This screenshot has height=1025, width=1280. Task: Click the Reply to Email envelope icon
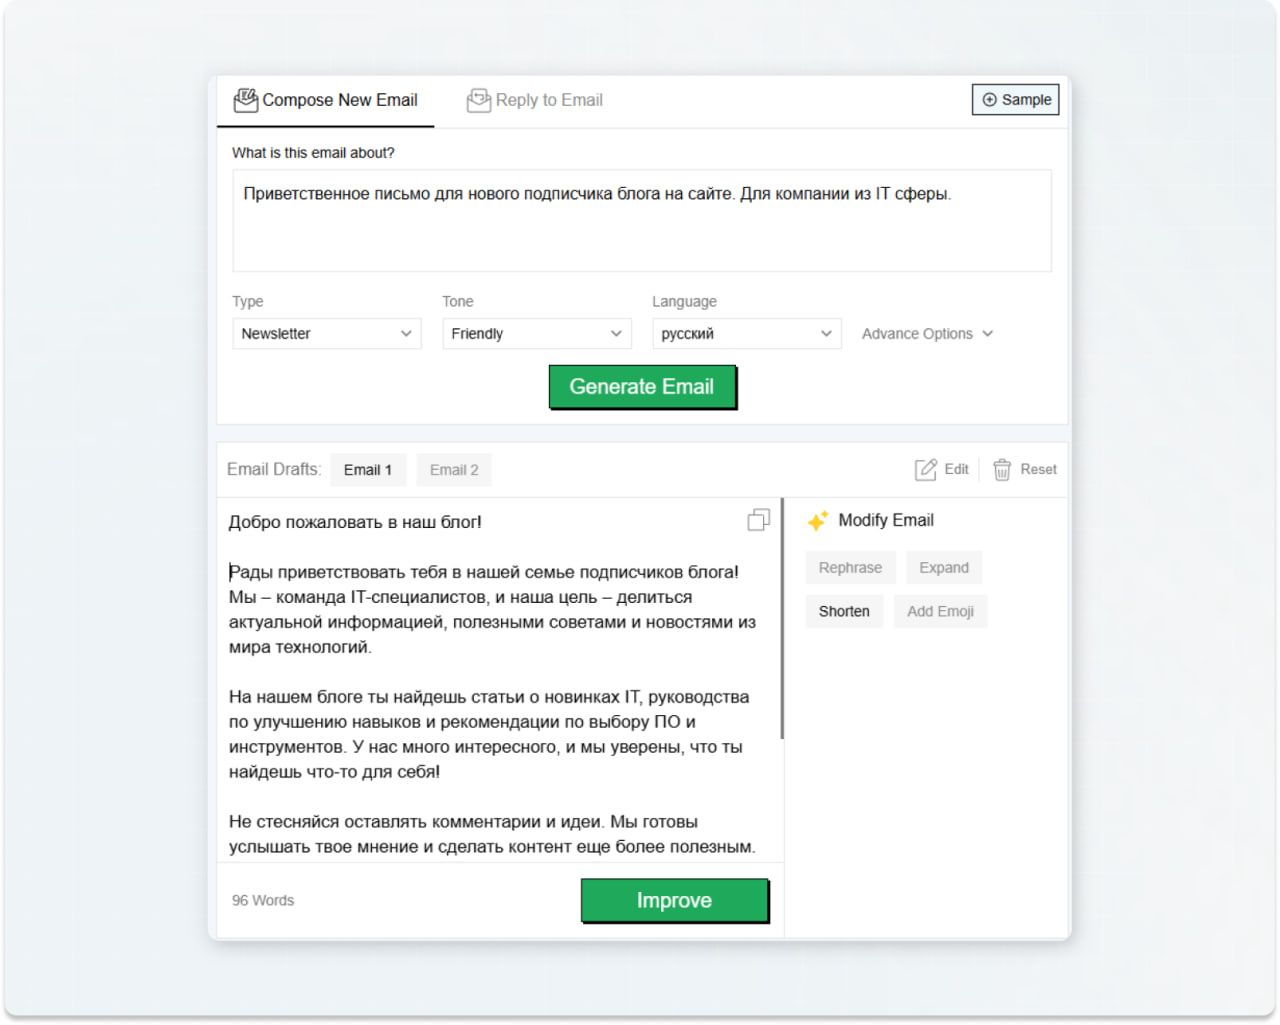click(x=479, y=100)
